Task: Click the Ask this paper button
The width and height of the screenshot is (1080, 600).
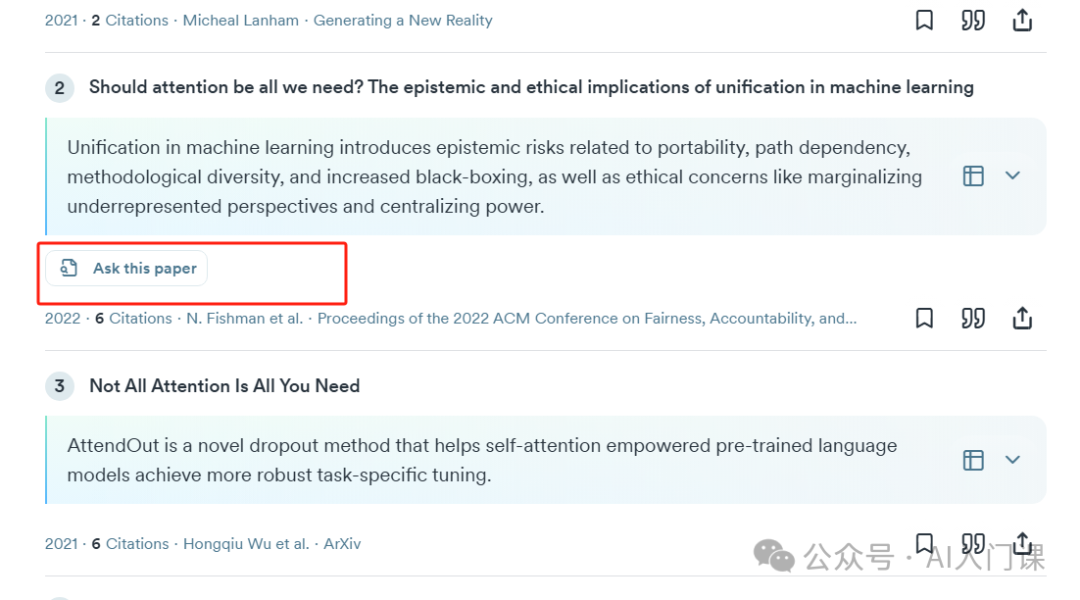Action: 127,268
